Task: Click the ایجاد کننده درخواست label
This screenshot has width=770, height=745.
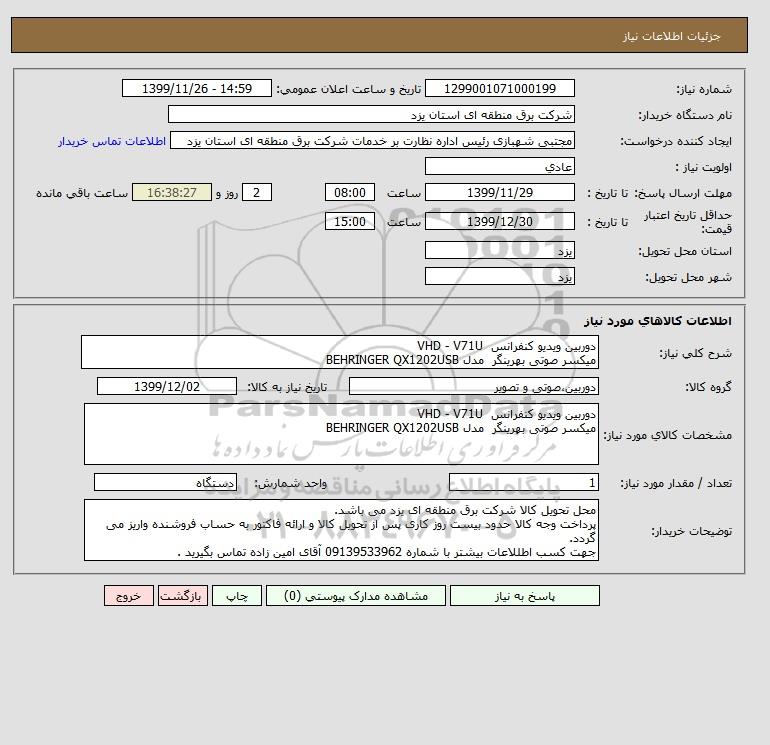Action: click(x=676, y=141)
